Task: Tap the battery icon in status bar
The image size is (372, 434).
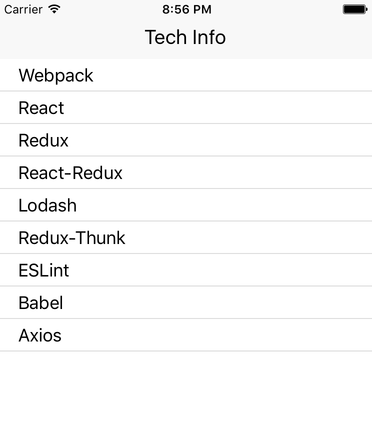Action: coord(355,9)
